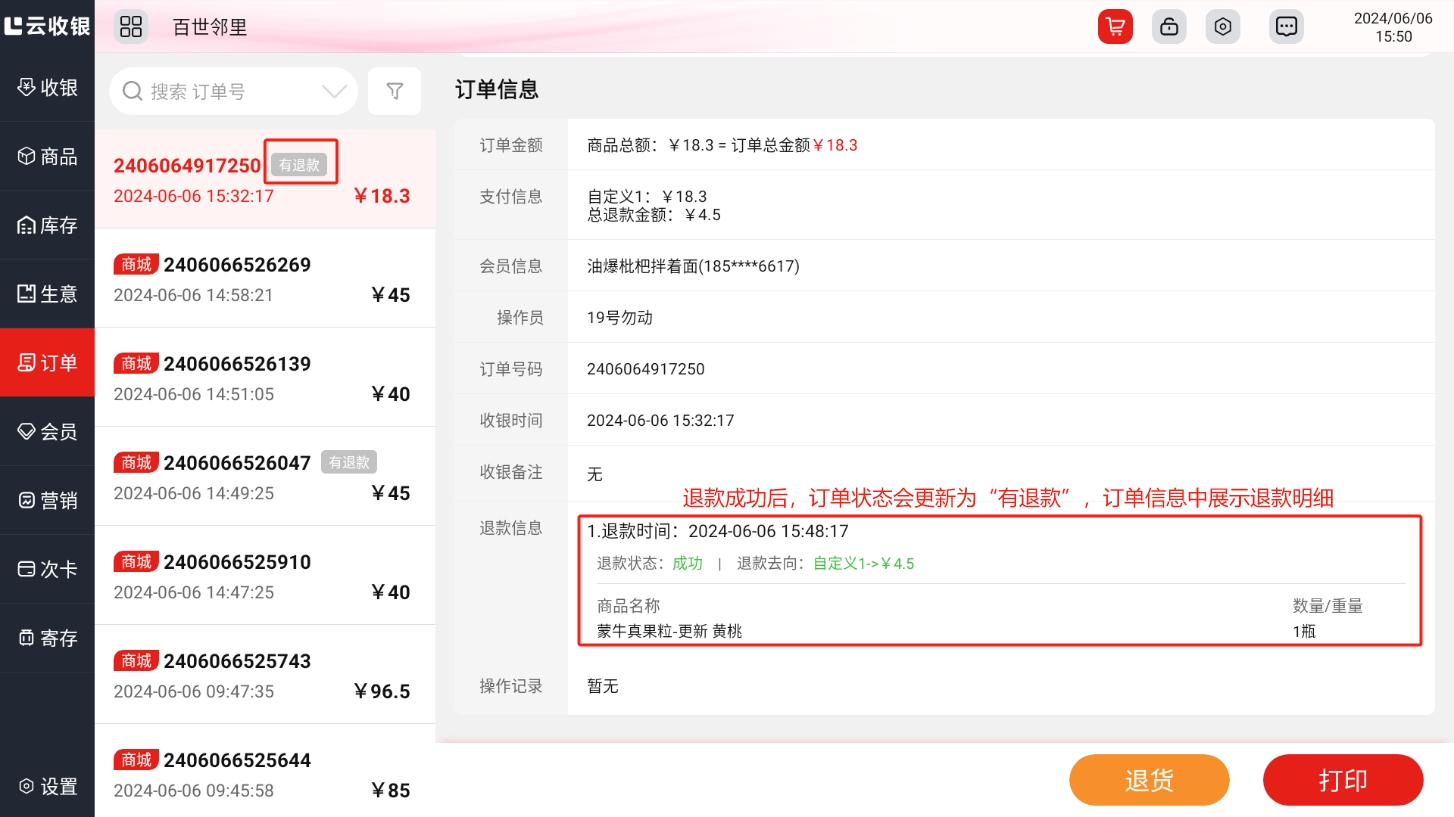Expand the order search dropdown chevron
This screenshot has height=817, width=1454.
334,92
